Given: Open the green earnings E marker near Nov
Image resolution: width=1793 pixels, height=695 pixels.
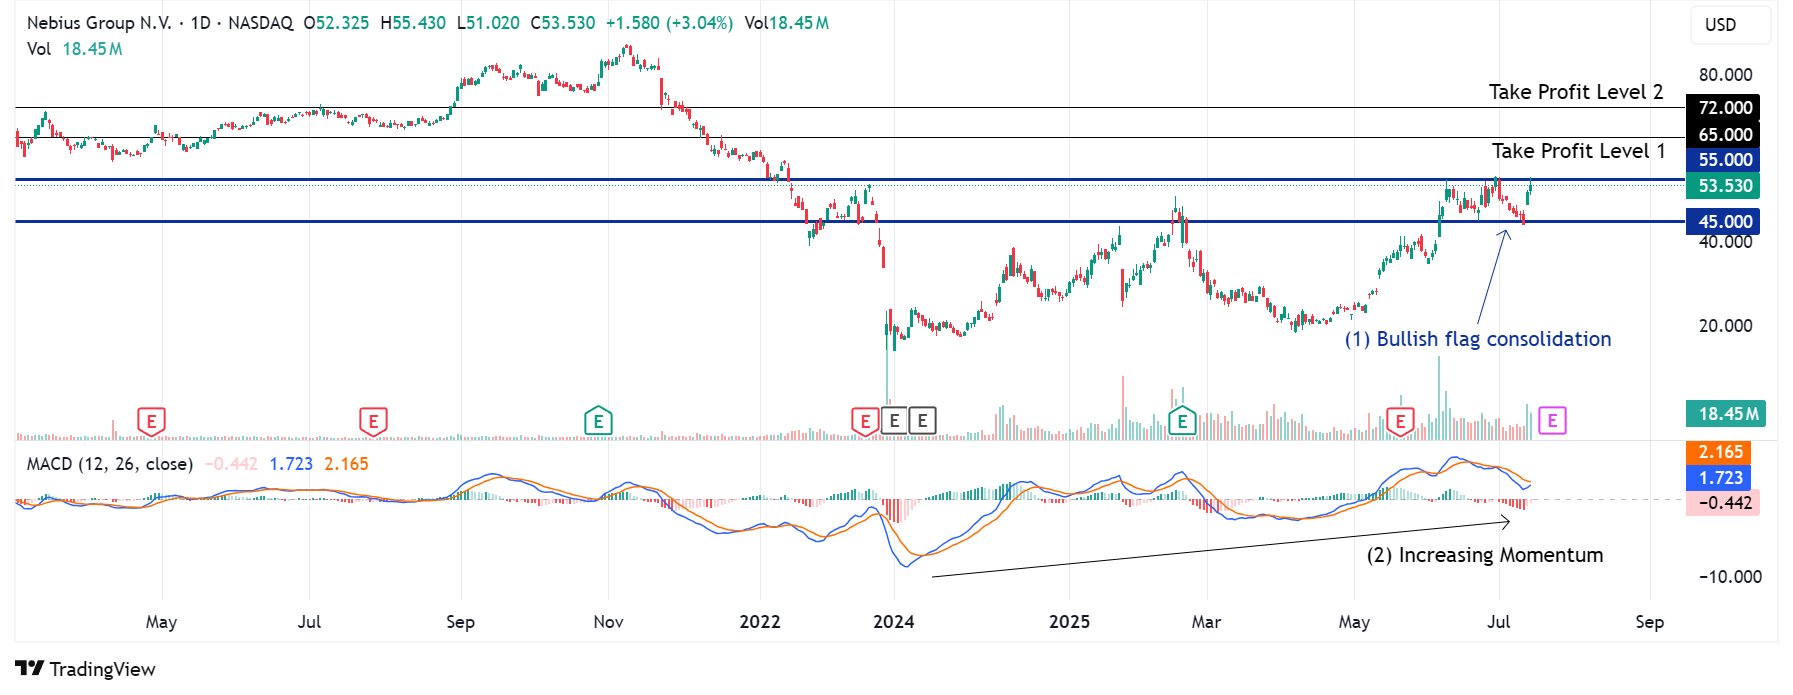Looking at the screenshot, I should coord(598,421).
